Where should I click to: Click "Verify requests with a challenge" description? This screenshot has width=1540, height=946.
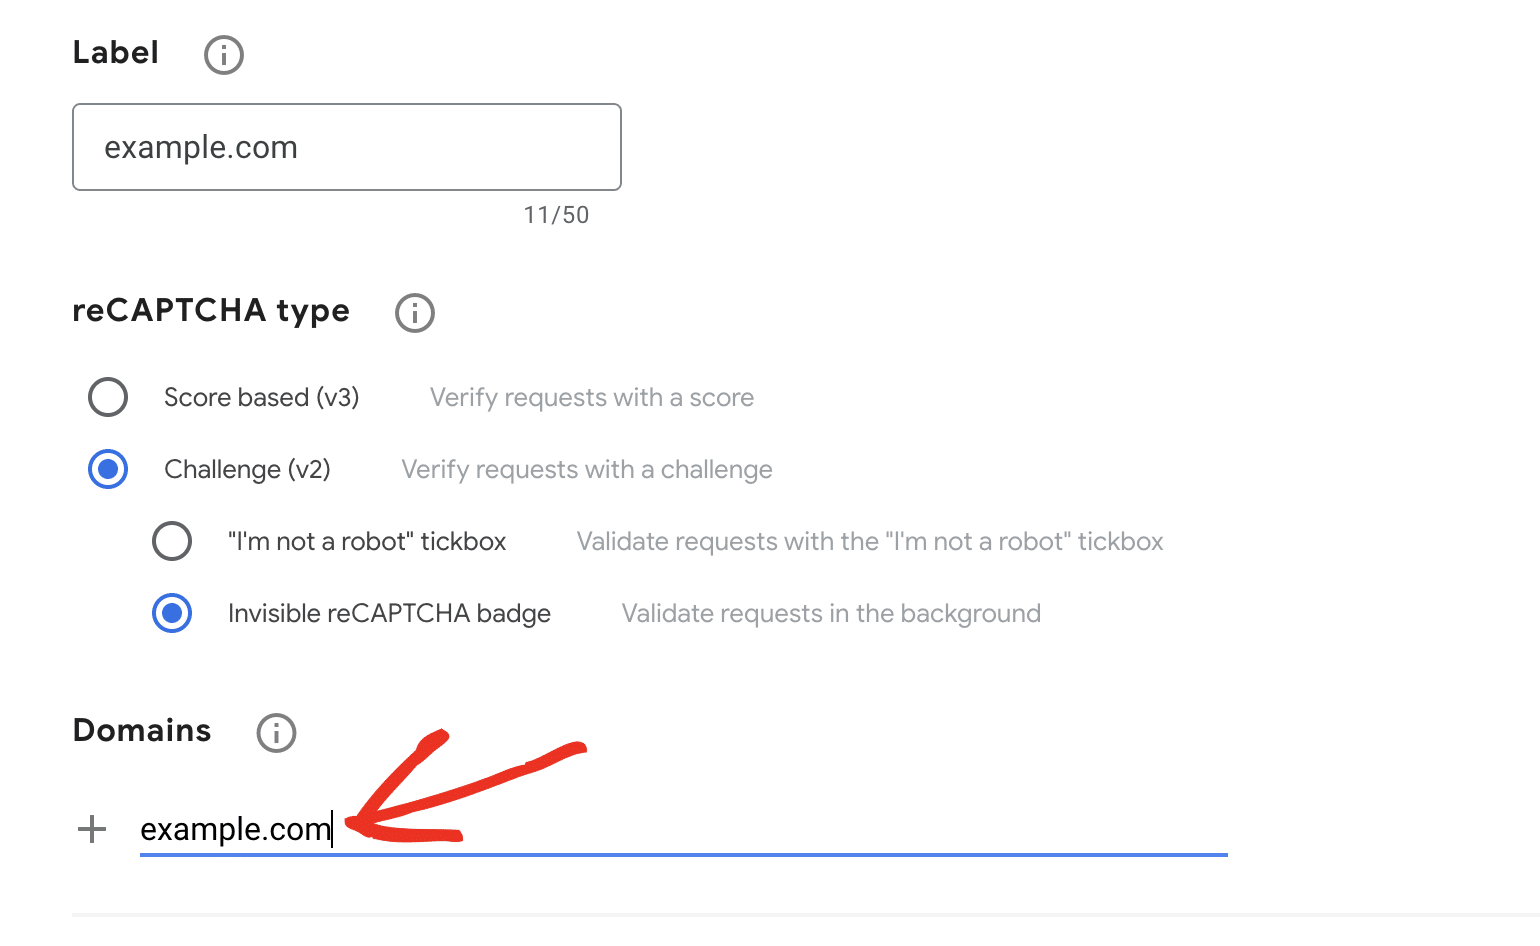coord(587,470)
